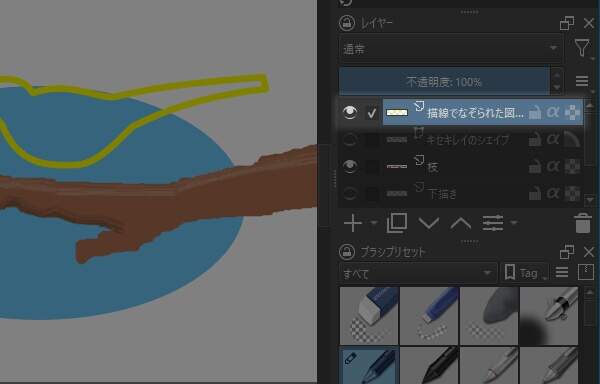Click the brush preset list scrollbar up arrow
Viewport: 600px width, 384px height.
pos(590,293)
